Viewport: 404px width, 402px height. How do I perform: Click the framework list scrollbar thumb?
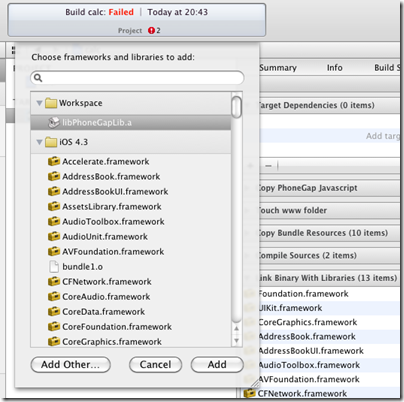[x=237, y=107]
